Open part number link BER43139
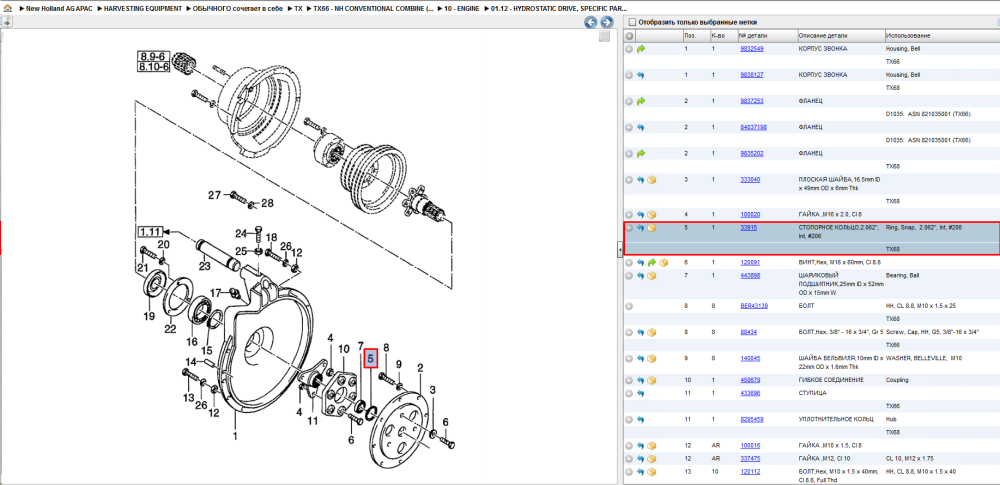The image size is (1000, 485). coord(754,306)
